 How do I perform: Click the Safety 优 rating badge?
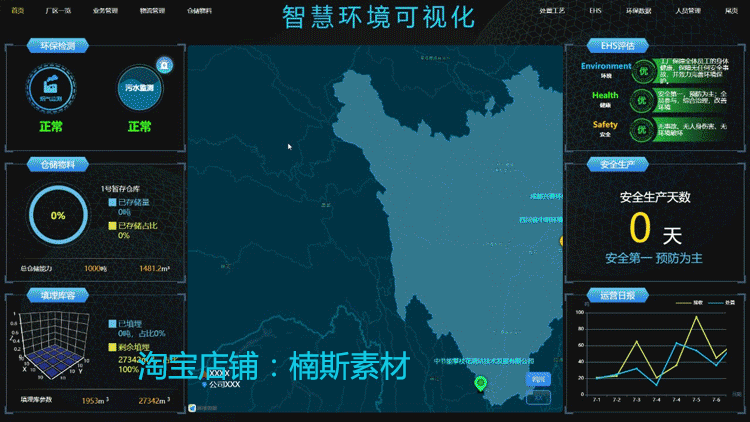[x=641, y=130]
